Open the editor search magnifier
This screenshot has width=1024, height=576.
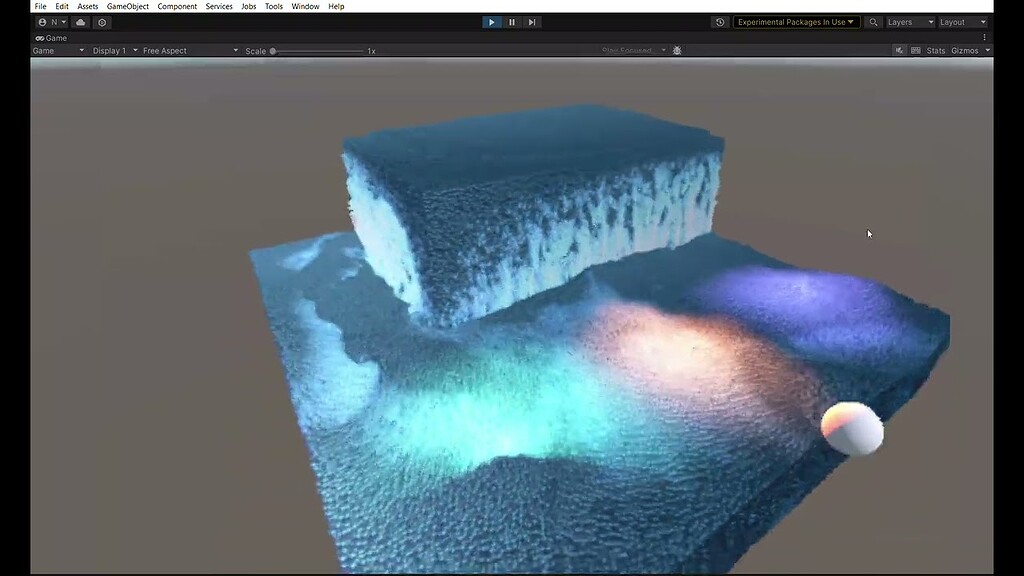(871, 21)
